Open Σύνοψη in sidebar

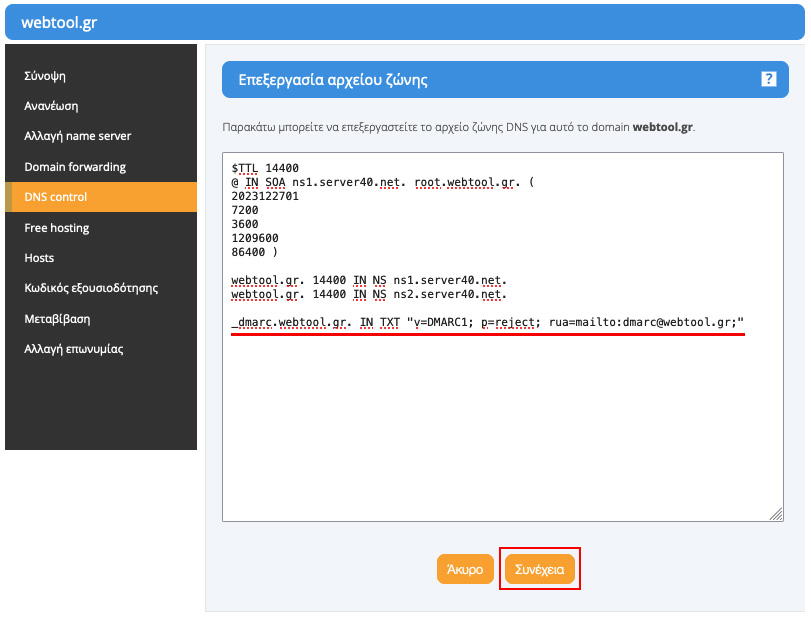45,76
